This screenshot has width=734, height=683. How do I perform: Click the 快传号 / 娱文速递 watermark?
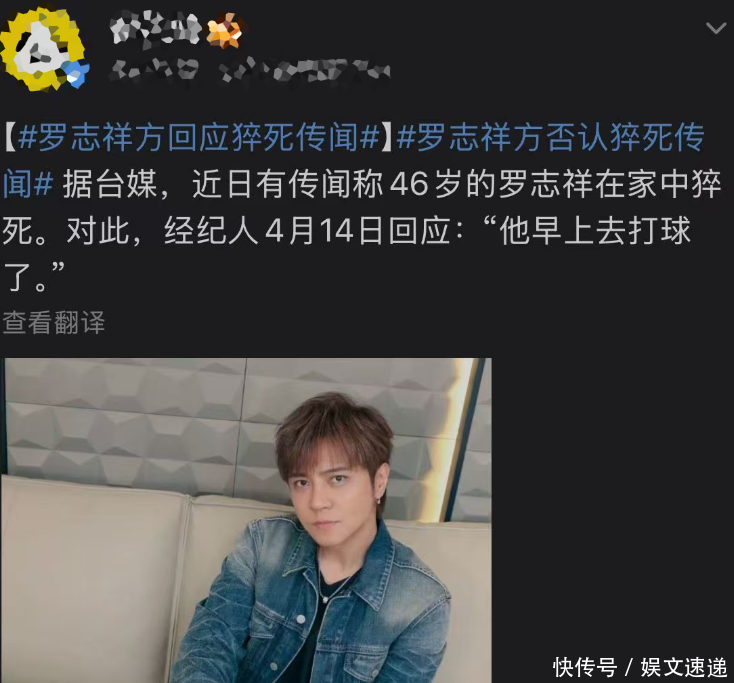point(639,667)
